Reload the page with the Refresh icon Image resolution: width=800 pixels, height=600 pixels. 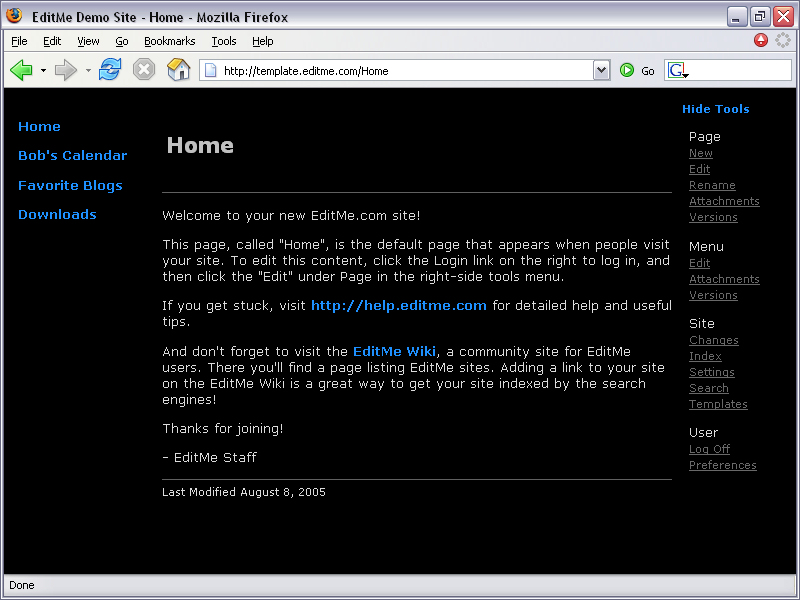click(110, 69)
